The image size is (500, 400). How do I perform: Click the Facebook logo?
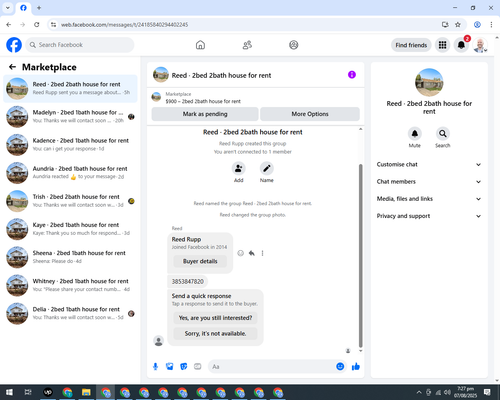pos(14,45)
